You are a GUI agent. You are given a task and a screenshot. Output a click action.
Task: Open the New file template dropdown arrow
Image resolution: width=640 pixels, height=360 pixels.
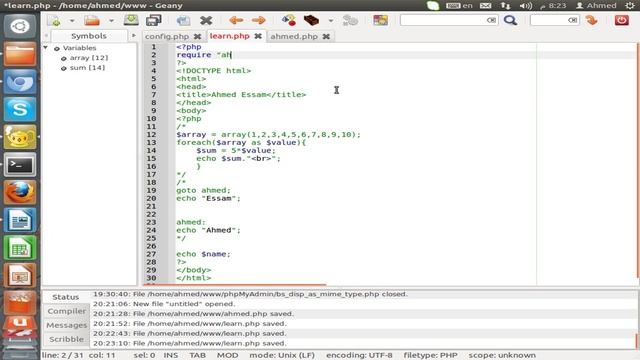tap(72, 20)
